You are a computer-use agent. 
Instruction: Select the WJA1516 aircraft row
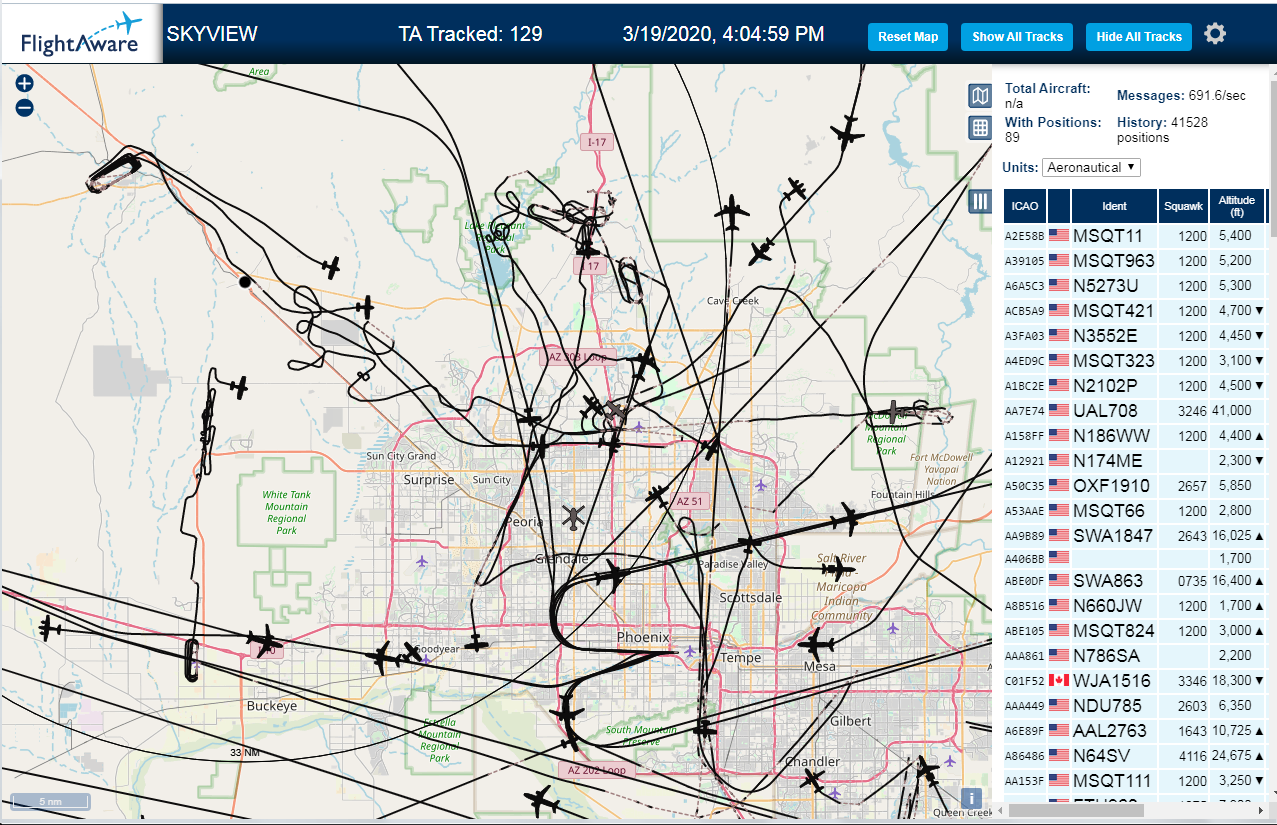1135,681
